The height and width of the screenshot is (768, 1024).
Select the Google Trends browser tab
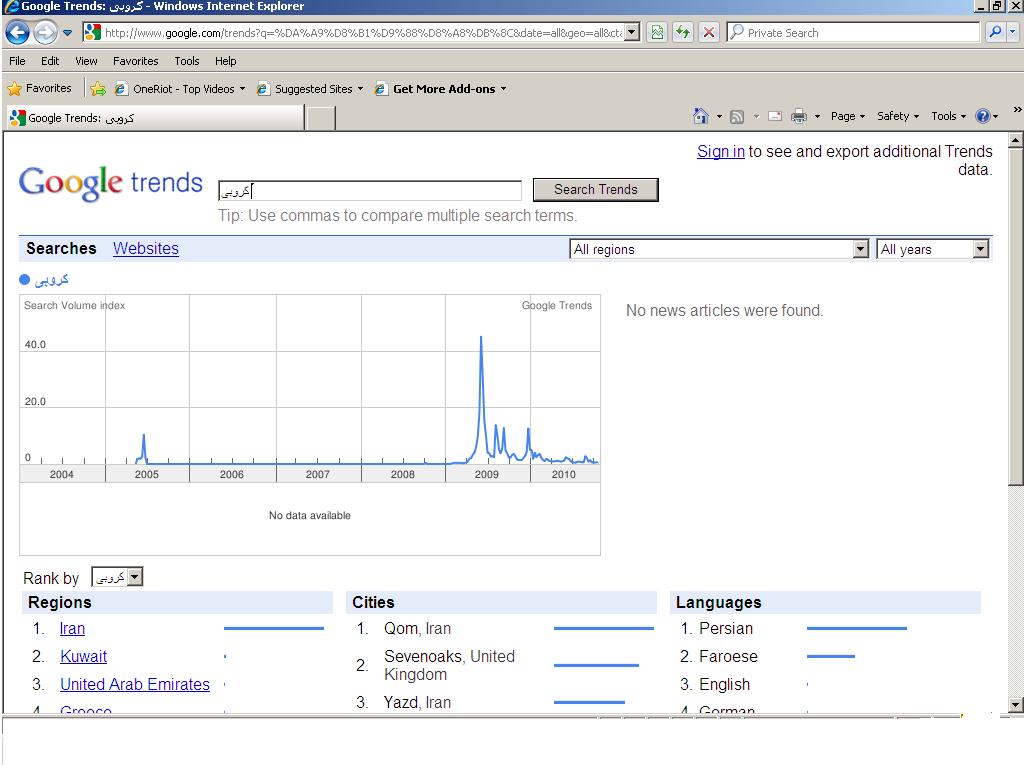pos(155,118)
